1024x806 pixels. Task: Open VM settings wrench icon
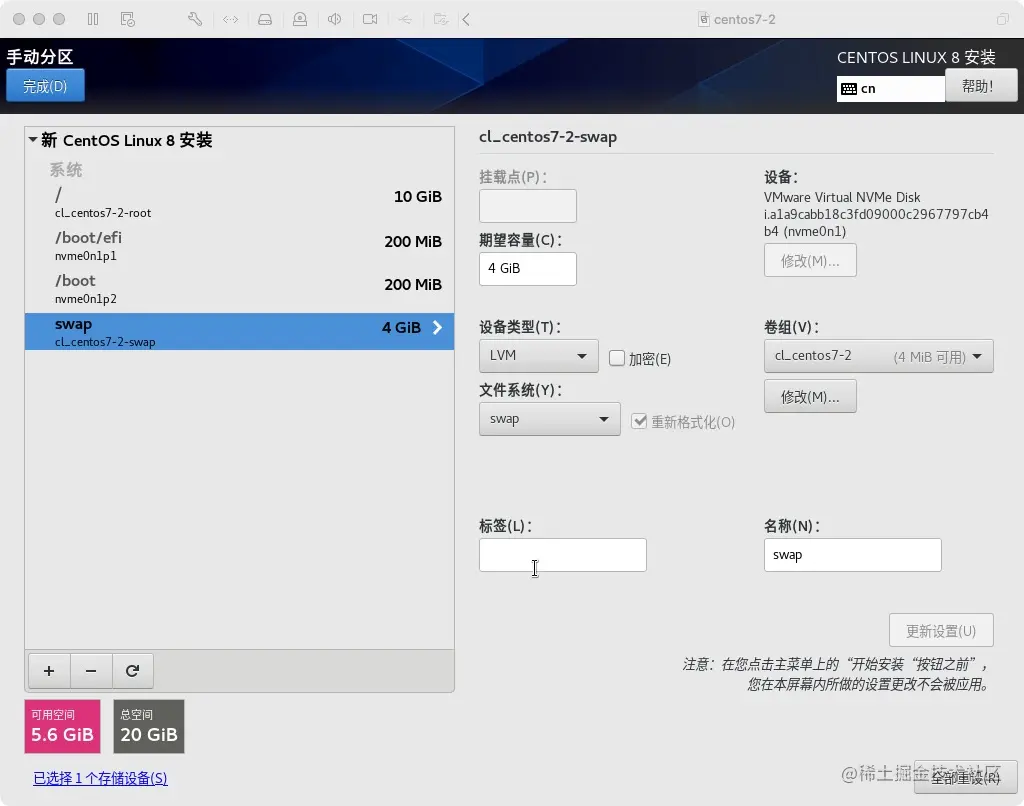[195, 19]
